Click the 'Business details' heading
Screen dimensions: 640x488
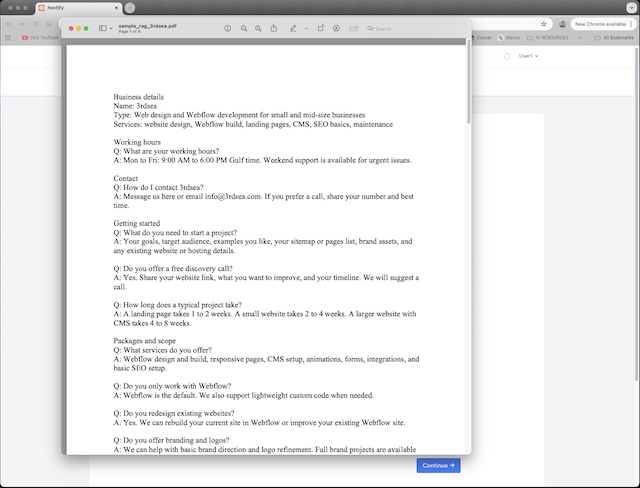[x=138, y=97]
